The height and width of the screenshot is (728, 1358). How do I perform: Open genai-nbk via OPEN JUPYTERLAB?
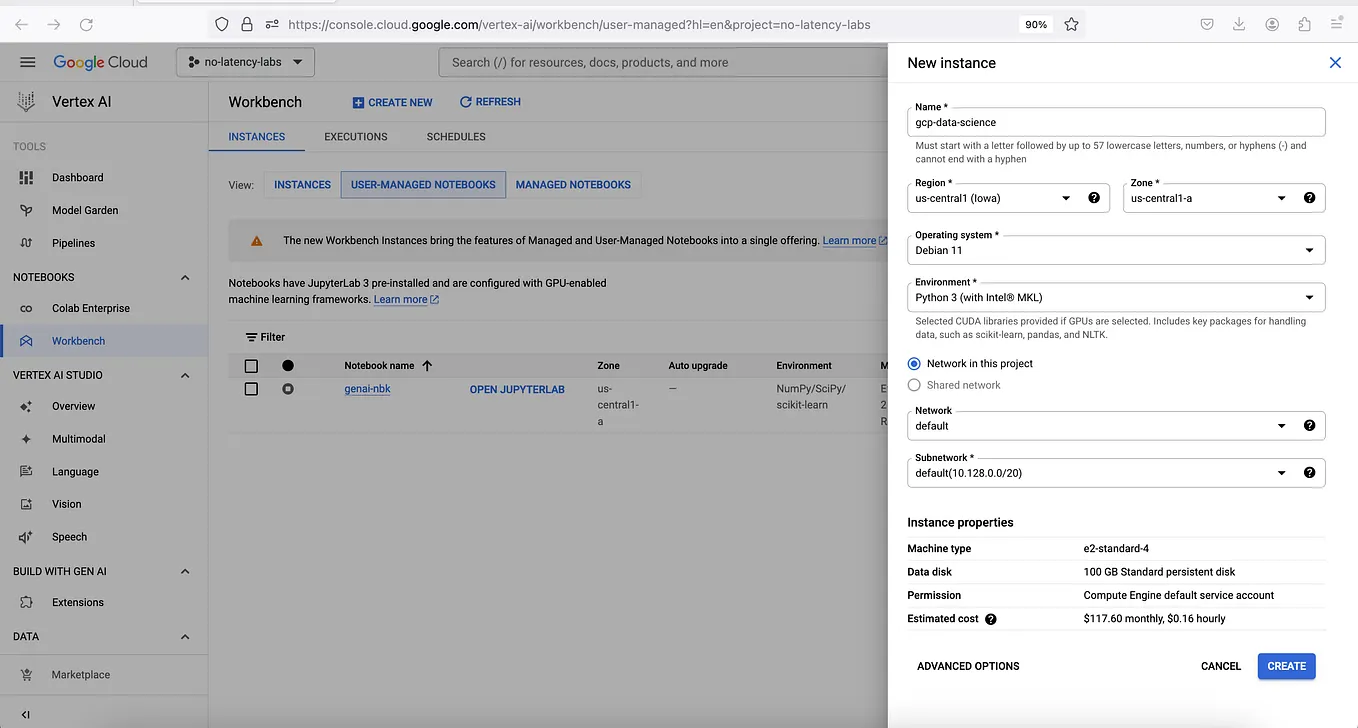click(517, 389)
